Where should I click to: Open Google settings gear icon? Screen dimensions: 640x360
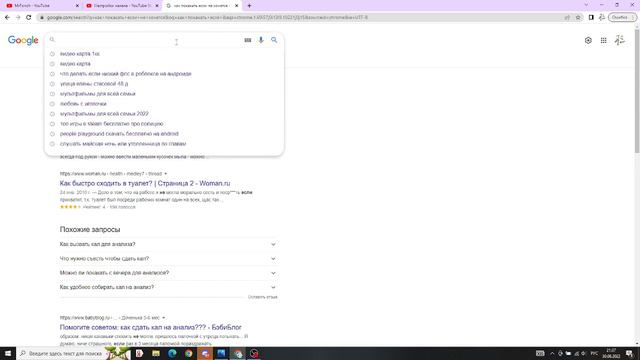click(x=588, y=40)
